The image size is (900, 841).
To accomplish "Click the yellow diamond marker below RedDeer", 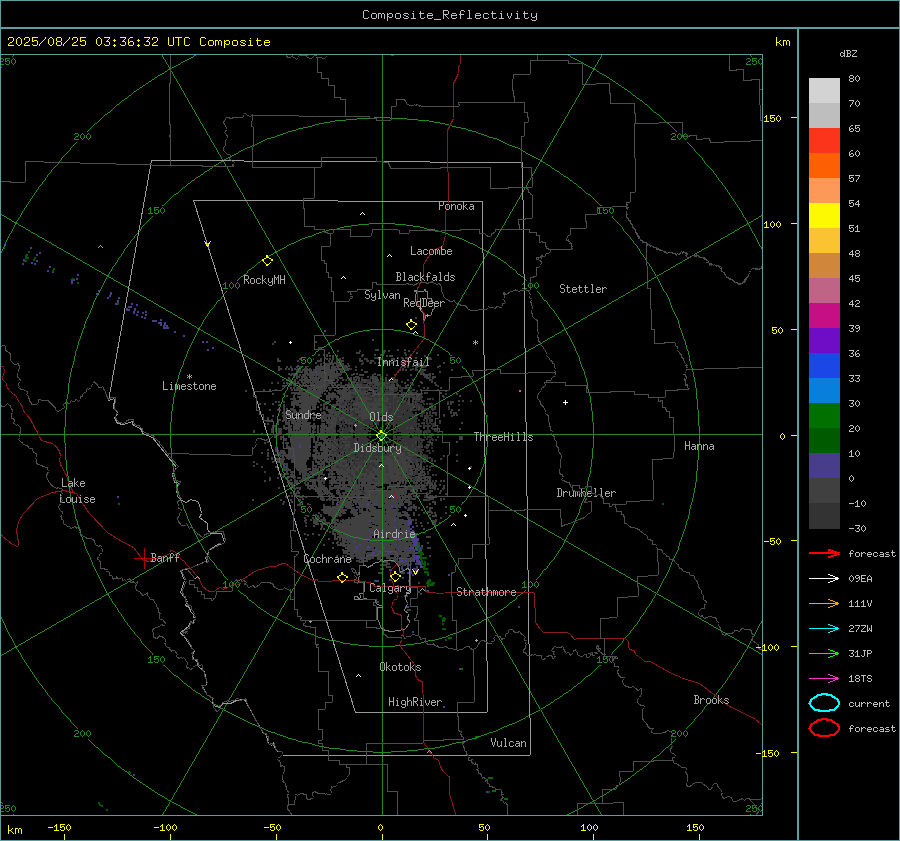I will pos(412,325).
